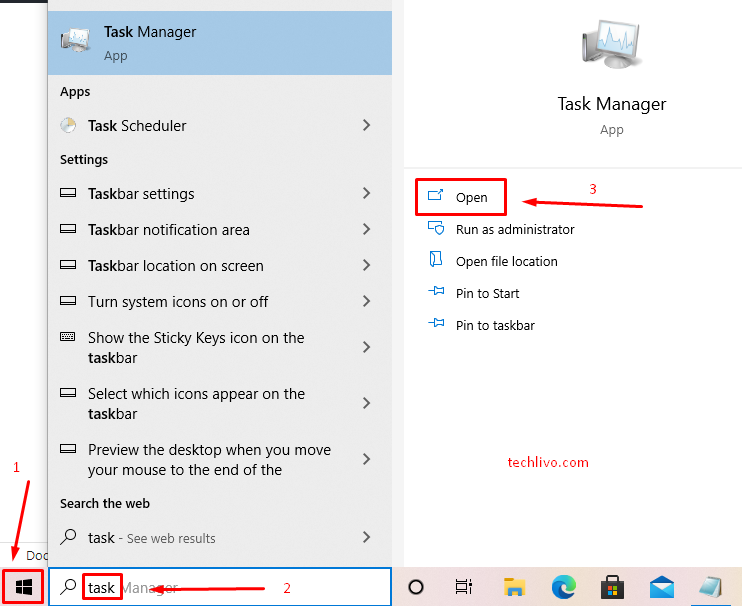Viewport: 742px width, 606px height.
Task: Click the Run as administrator shield icon
Action: [x=436, y=228]
